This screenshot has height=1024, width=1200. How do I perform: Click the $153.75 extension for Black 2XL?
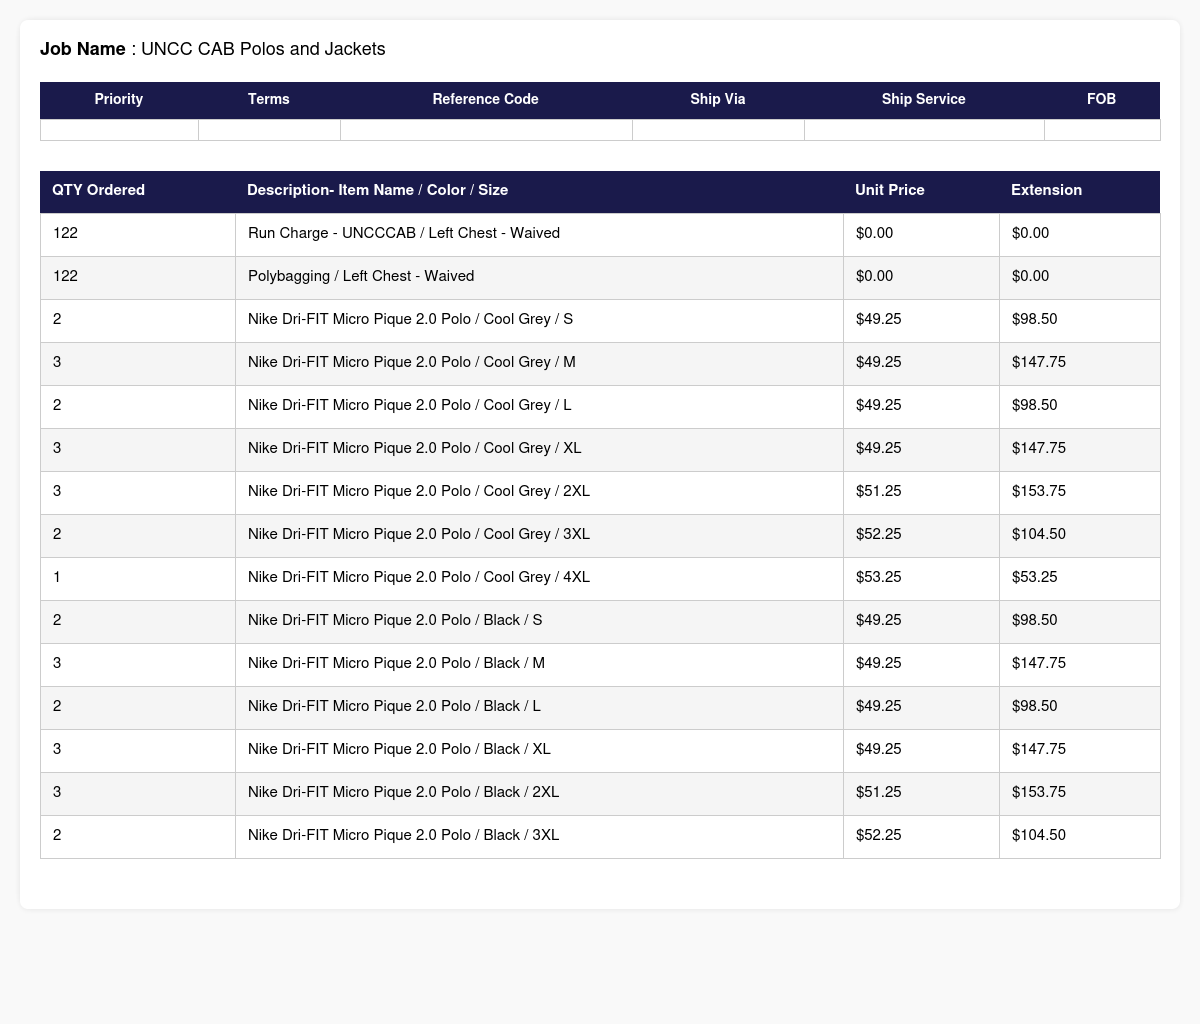1039,792
